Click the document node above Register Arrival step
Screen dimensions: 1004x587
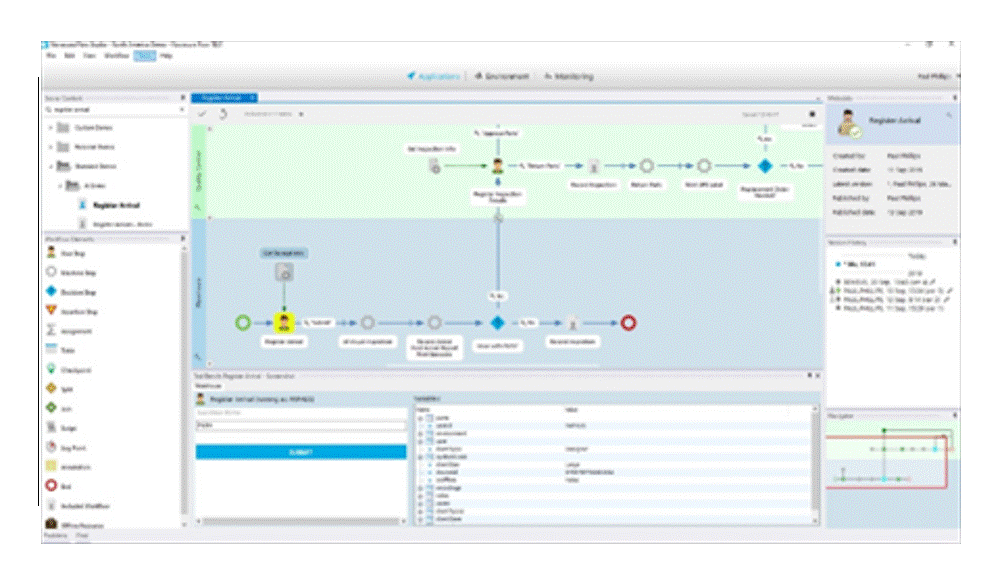tap(284, 273)
